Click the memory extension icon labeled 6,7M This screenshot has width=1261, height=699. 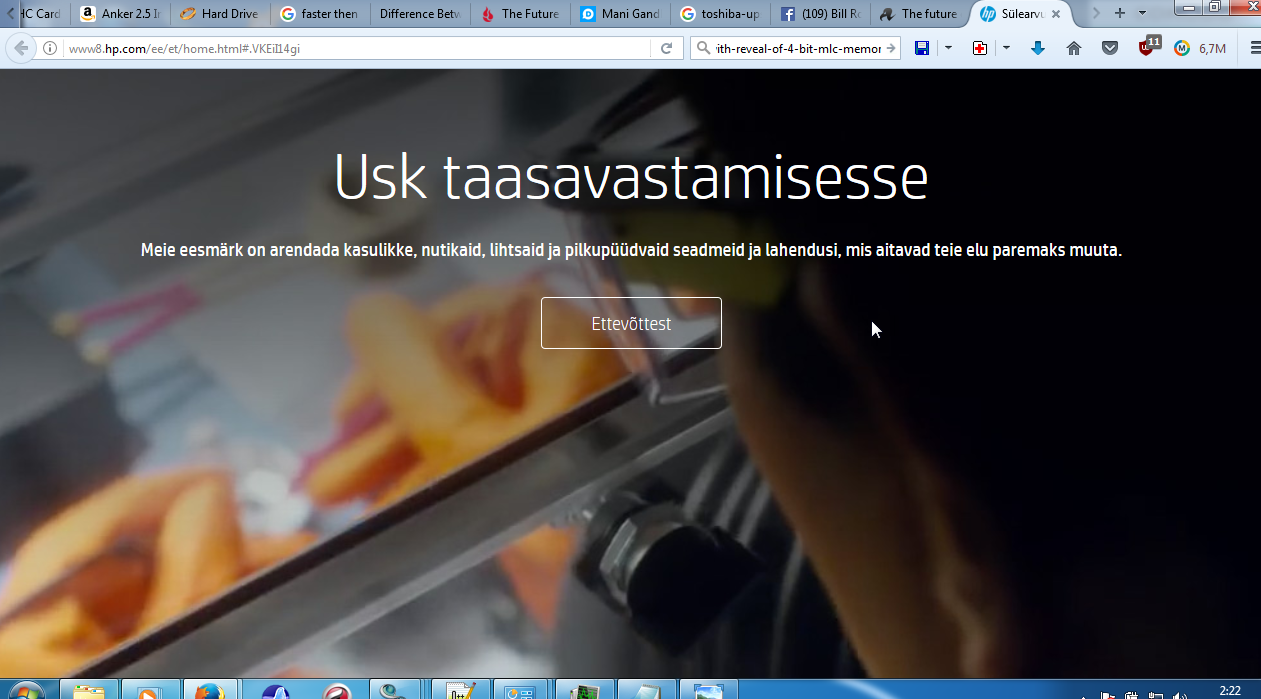click(x=1200, y=48)
